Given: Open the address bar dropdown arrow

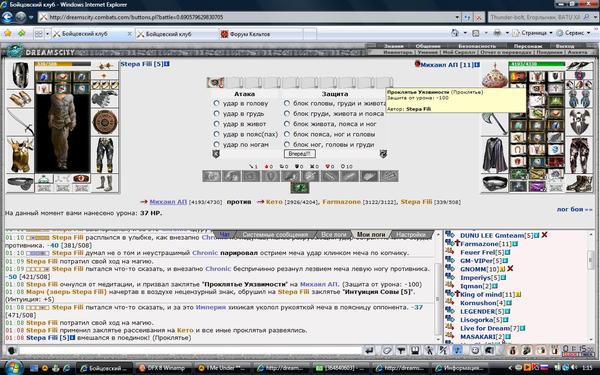Looking at the screenshot, I should tap(457, 17).
